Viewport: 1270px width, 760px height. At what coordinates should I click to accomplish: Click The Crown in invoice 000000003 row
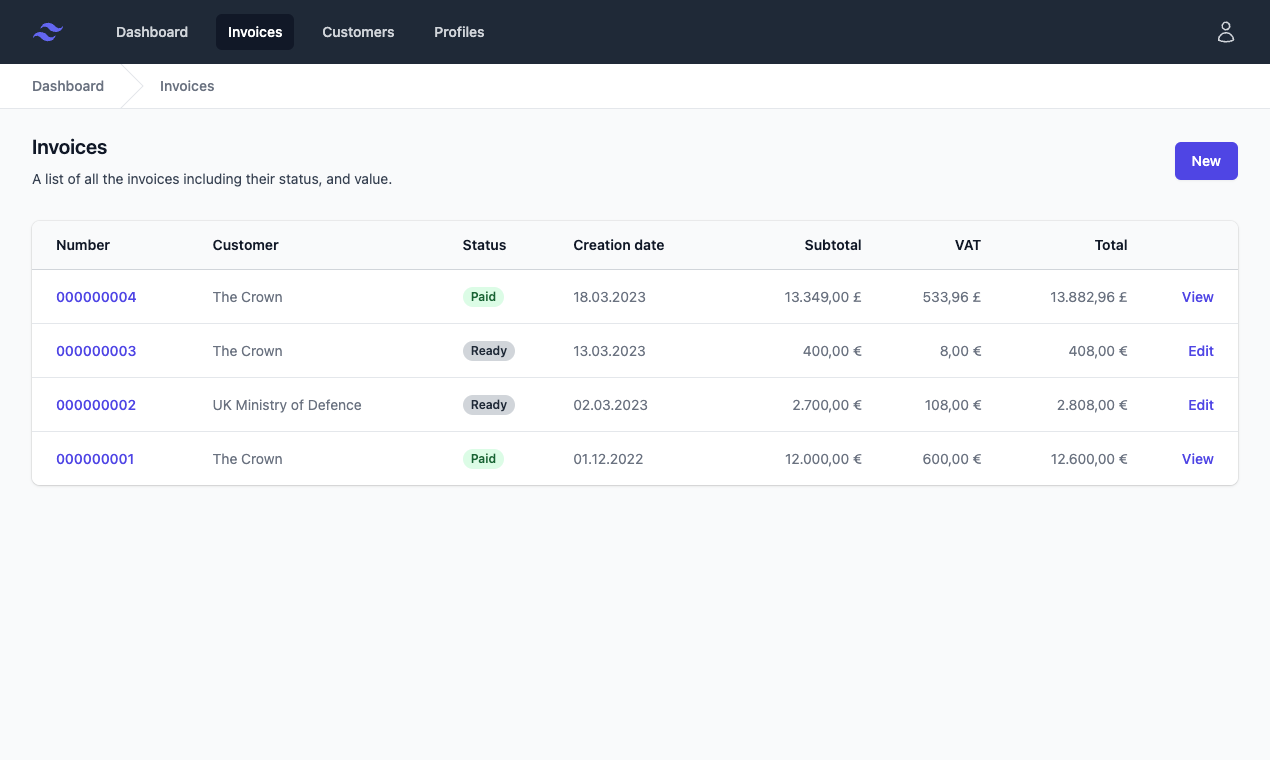[x=248, y=351]
